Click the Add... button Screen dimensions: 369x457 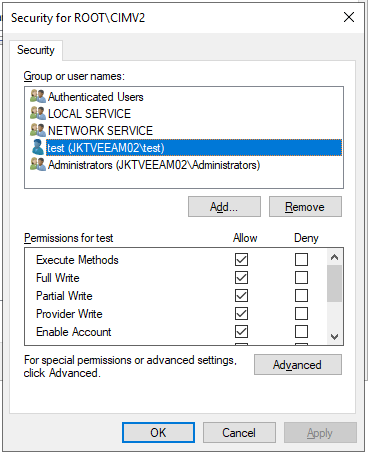(x=224, y=207)
